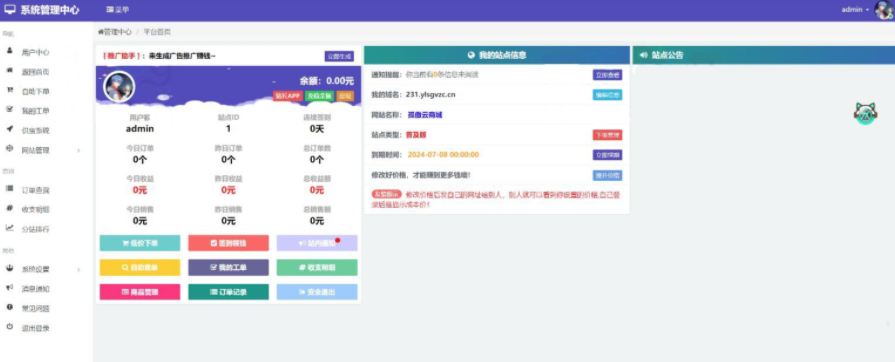The width and height of the screenshot is (895, 362).
Task: Click the dark green 订单记录 button
Action: point(228,292)
